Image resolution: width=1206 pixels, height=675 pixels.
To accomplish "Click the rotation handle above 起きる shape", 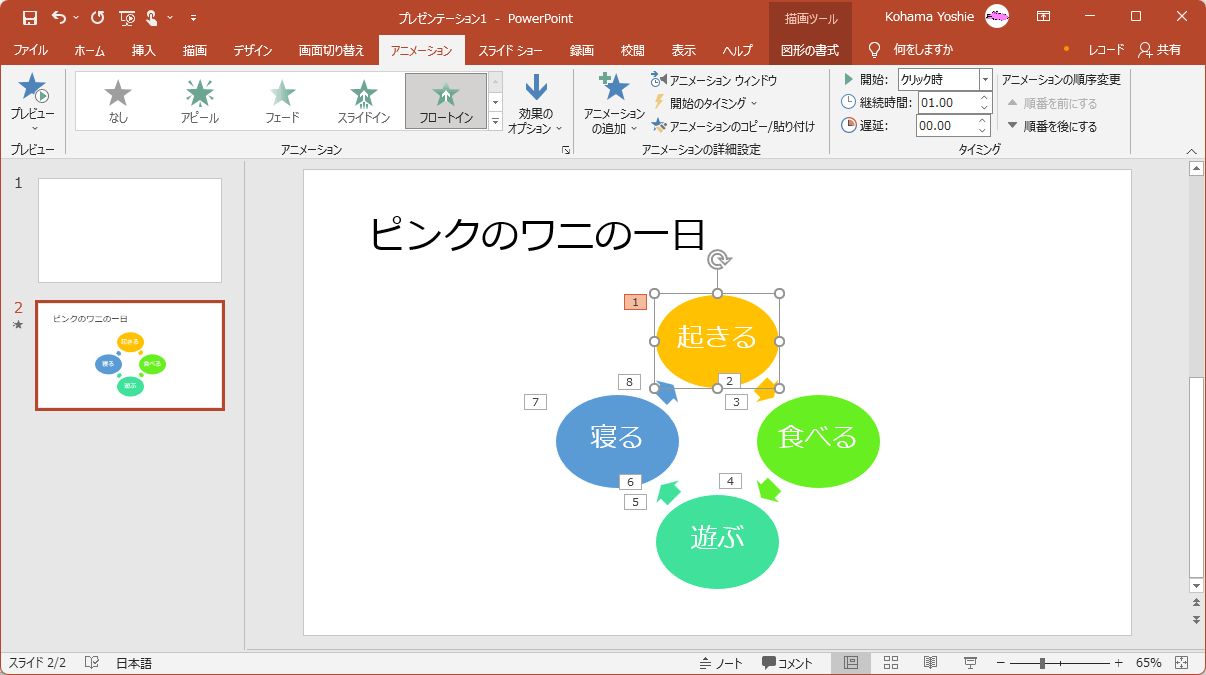I will 717,260.
